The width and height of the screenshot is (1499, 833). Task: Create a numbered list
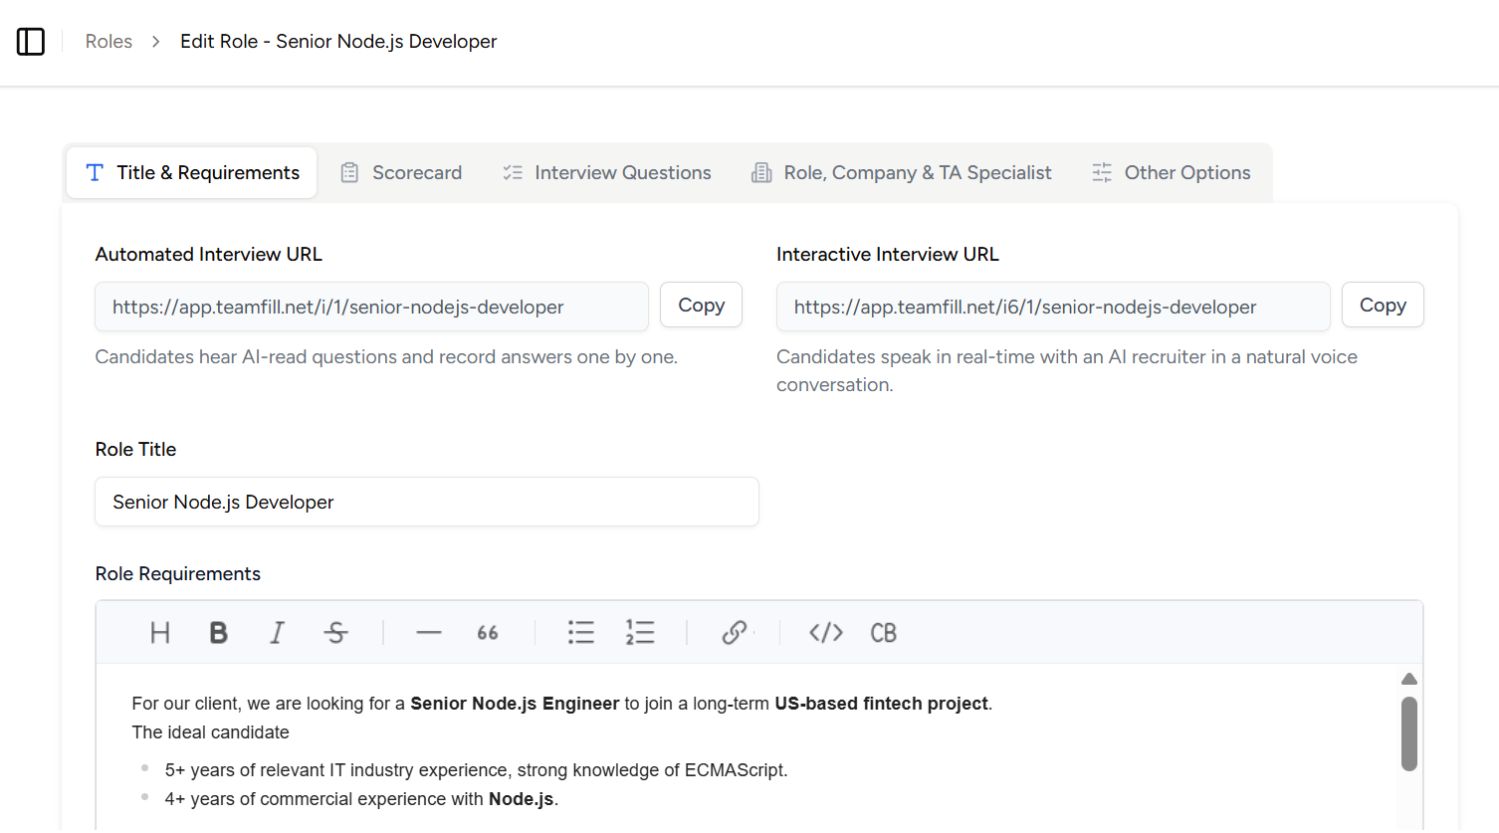pos(640,632)
